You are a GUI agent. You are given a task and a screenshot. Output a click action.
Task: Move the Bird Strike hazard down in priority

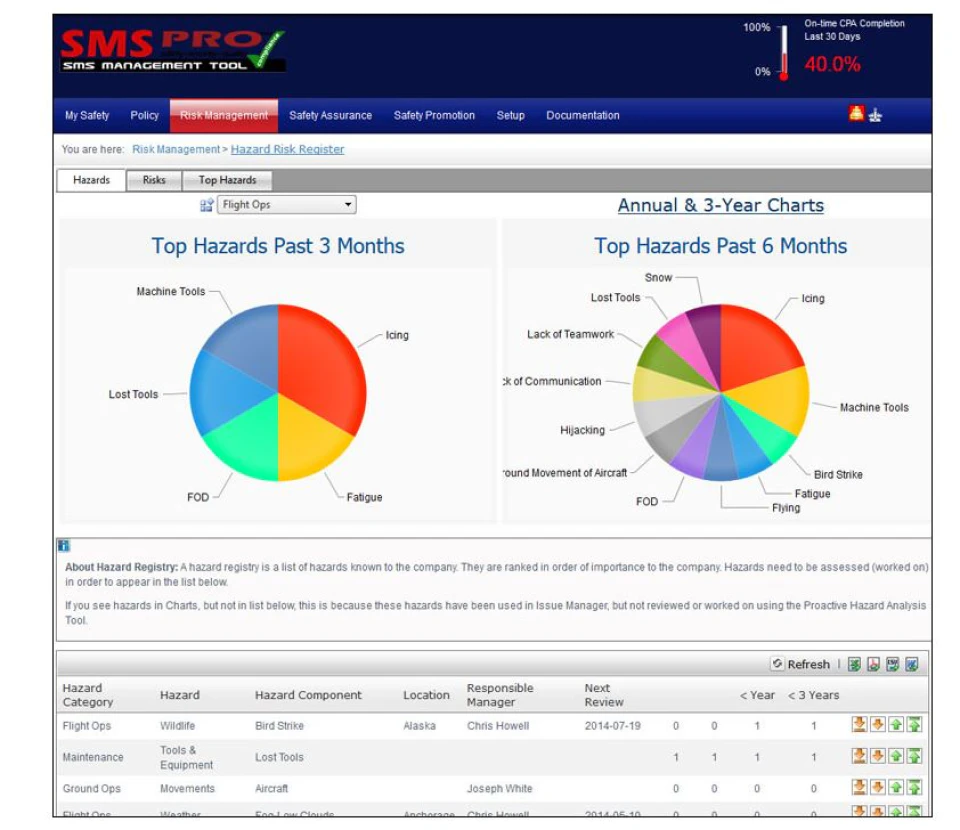point(877,724)
